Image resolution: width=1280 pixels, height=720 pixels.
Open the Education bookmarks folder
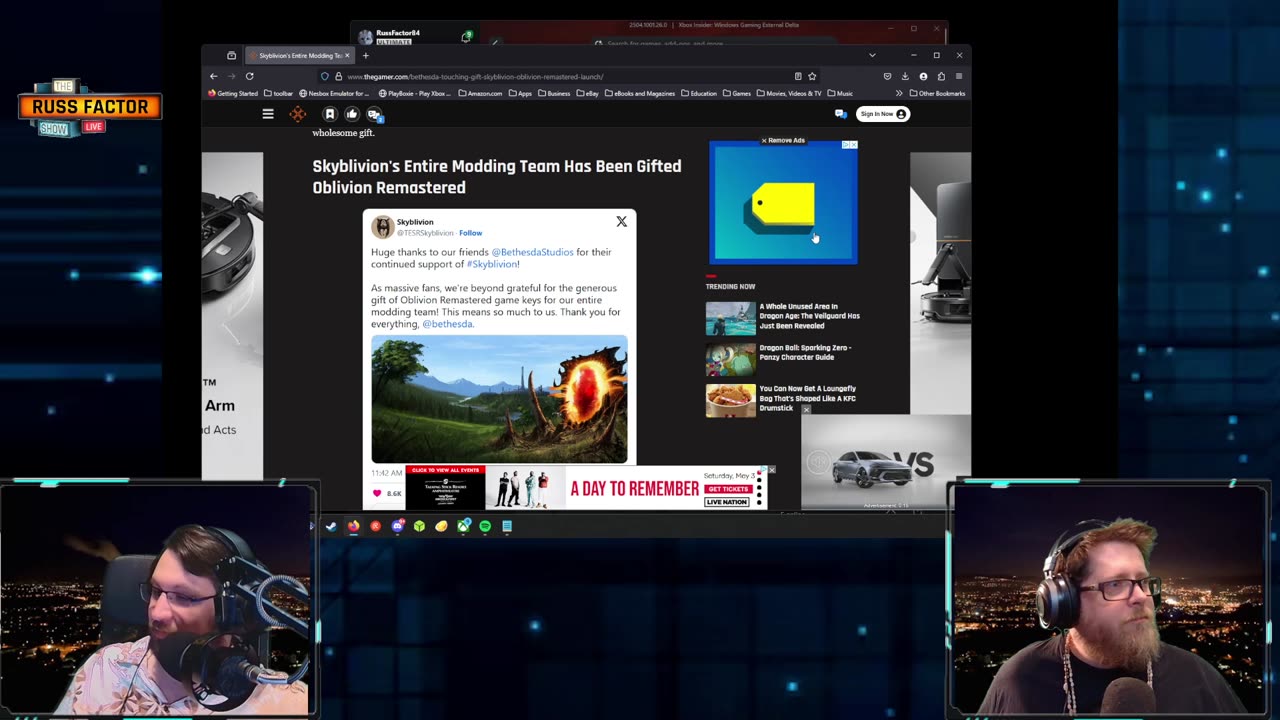pos(699,93)
